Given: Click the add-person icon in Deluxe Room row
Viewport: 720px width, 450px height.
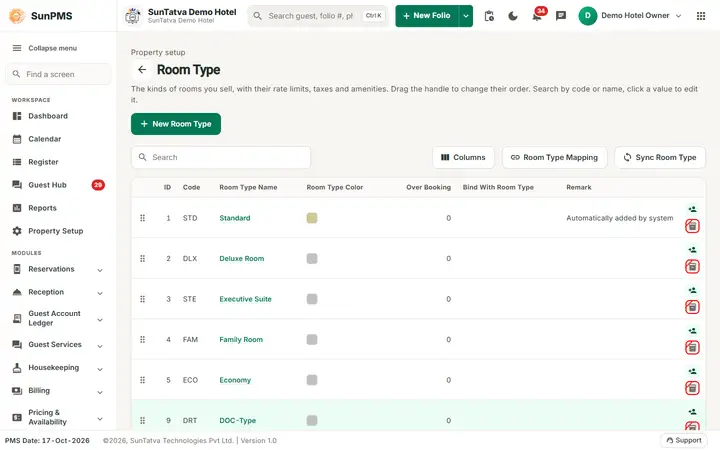Looking at the screenshot, I should (692, 250).
